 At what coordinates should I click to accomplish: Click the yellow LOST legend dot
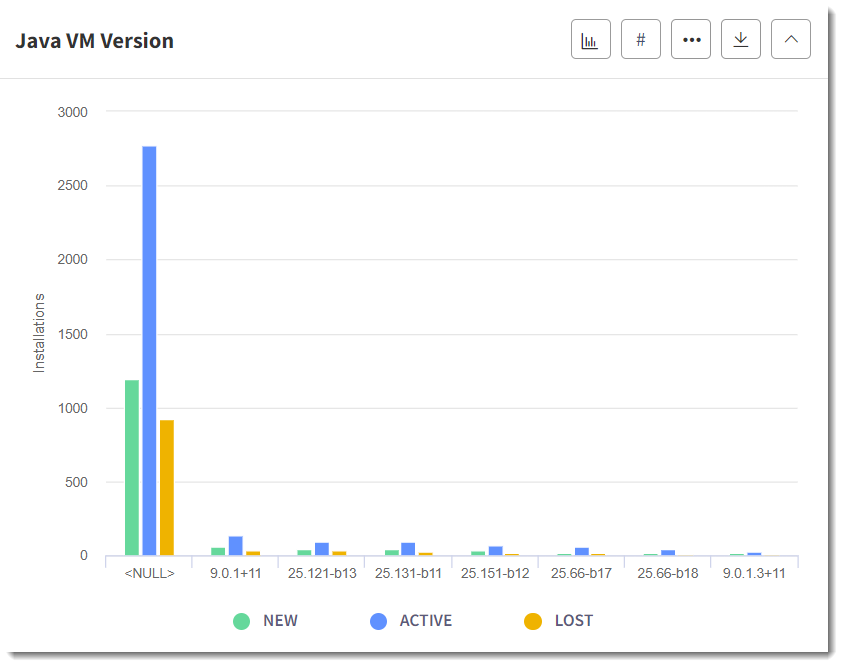tap(533, 621)
